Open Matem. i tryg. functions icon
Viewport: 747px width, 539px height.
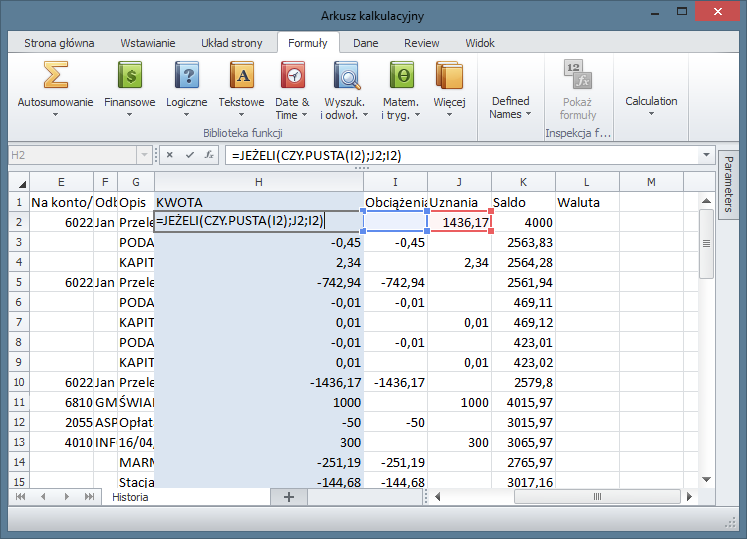[400, 76]
